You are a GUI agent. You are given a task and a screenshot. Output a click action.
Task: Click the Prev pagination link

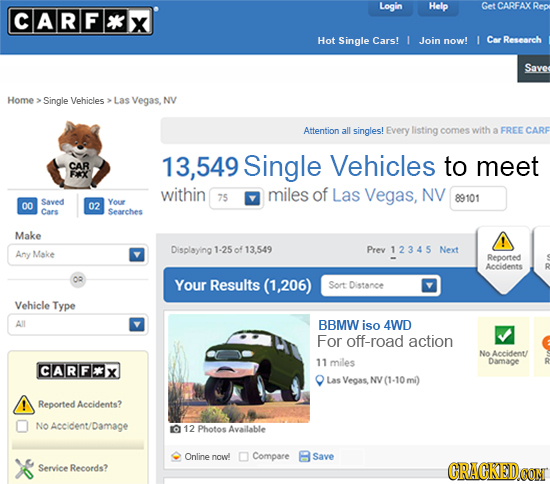(376, 250)
